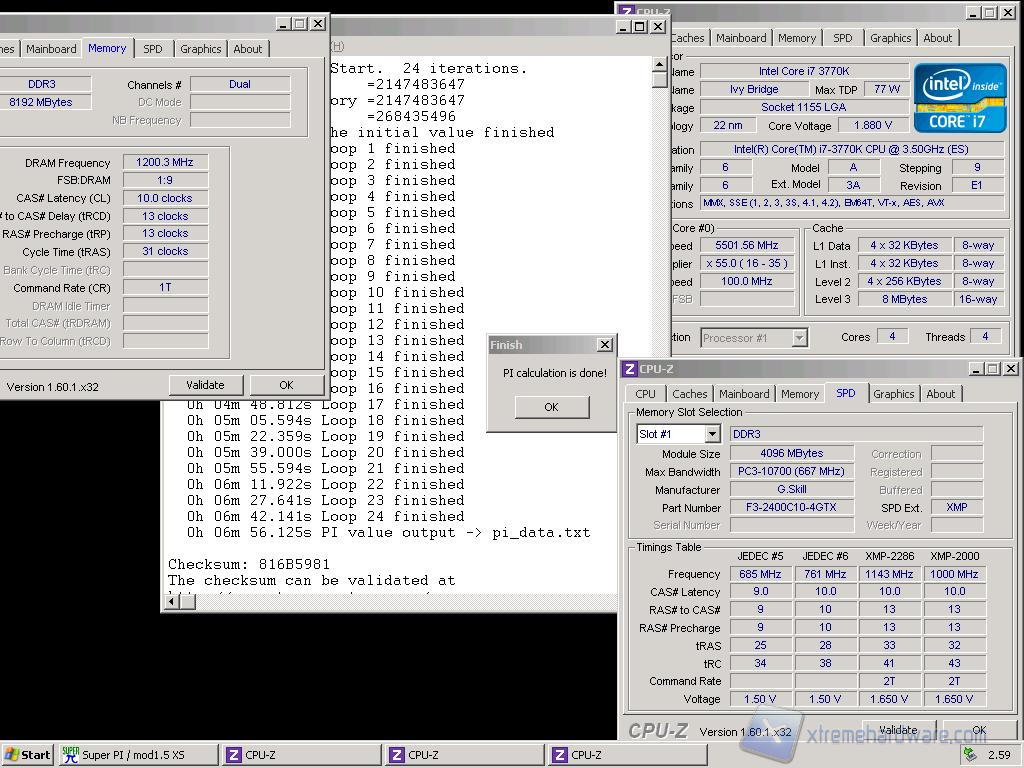Image resolution: width=1024 pixels, height=768 pixels.
Task: Close the CPU-Z Memory window
Action: 318,24
